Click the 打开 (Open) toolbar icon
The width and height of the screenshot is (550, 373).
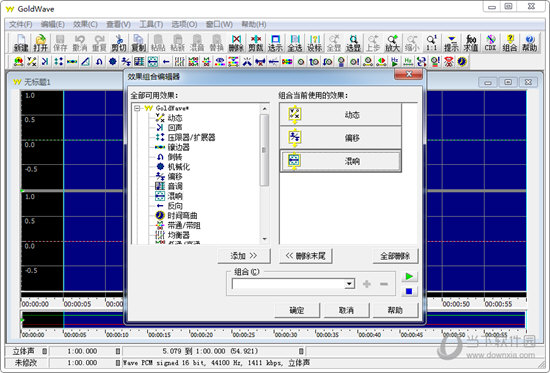(x=40, y=43)
